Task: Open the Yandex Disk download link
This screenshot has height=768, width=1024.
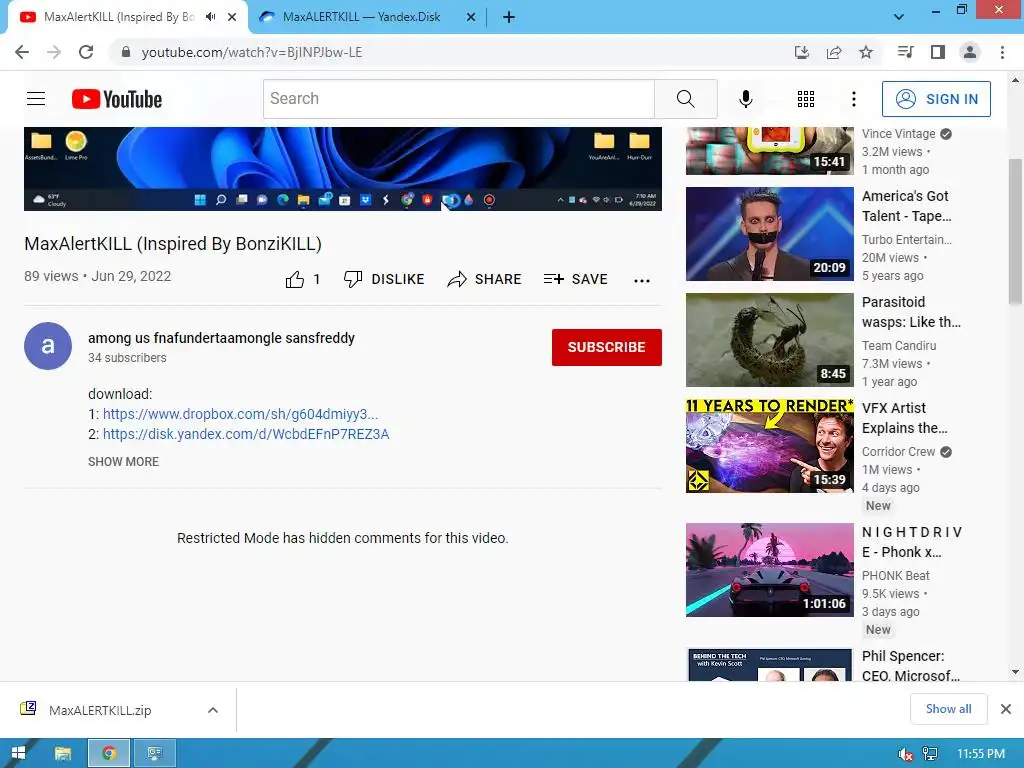Action: [x=246, y=434]
